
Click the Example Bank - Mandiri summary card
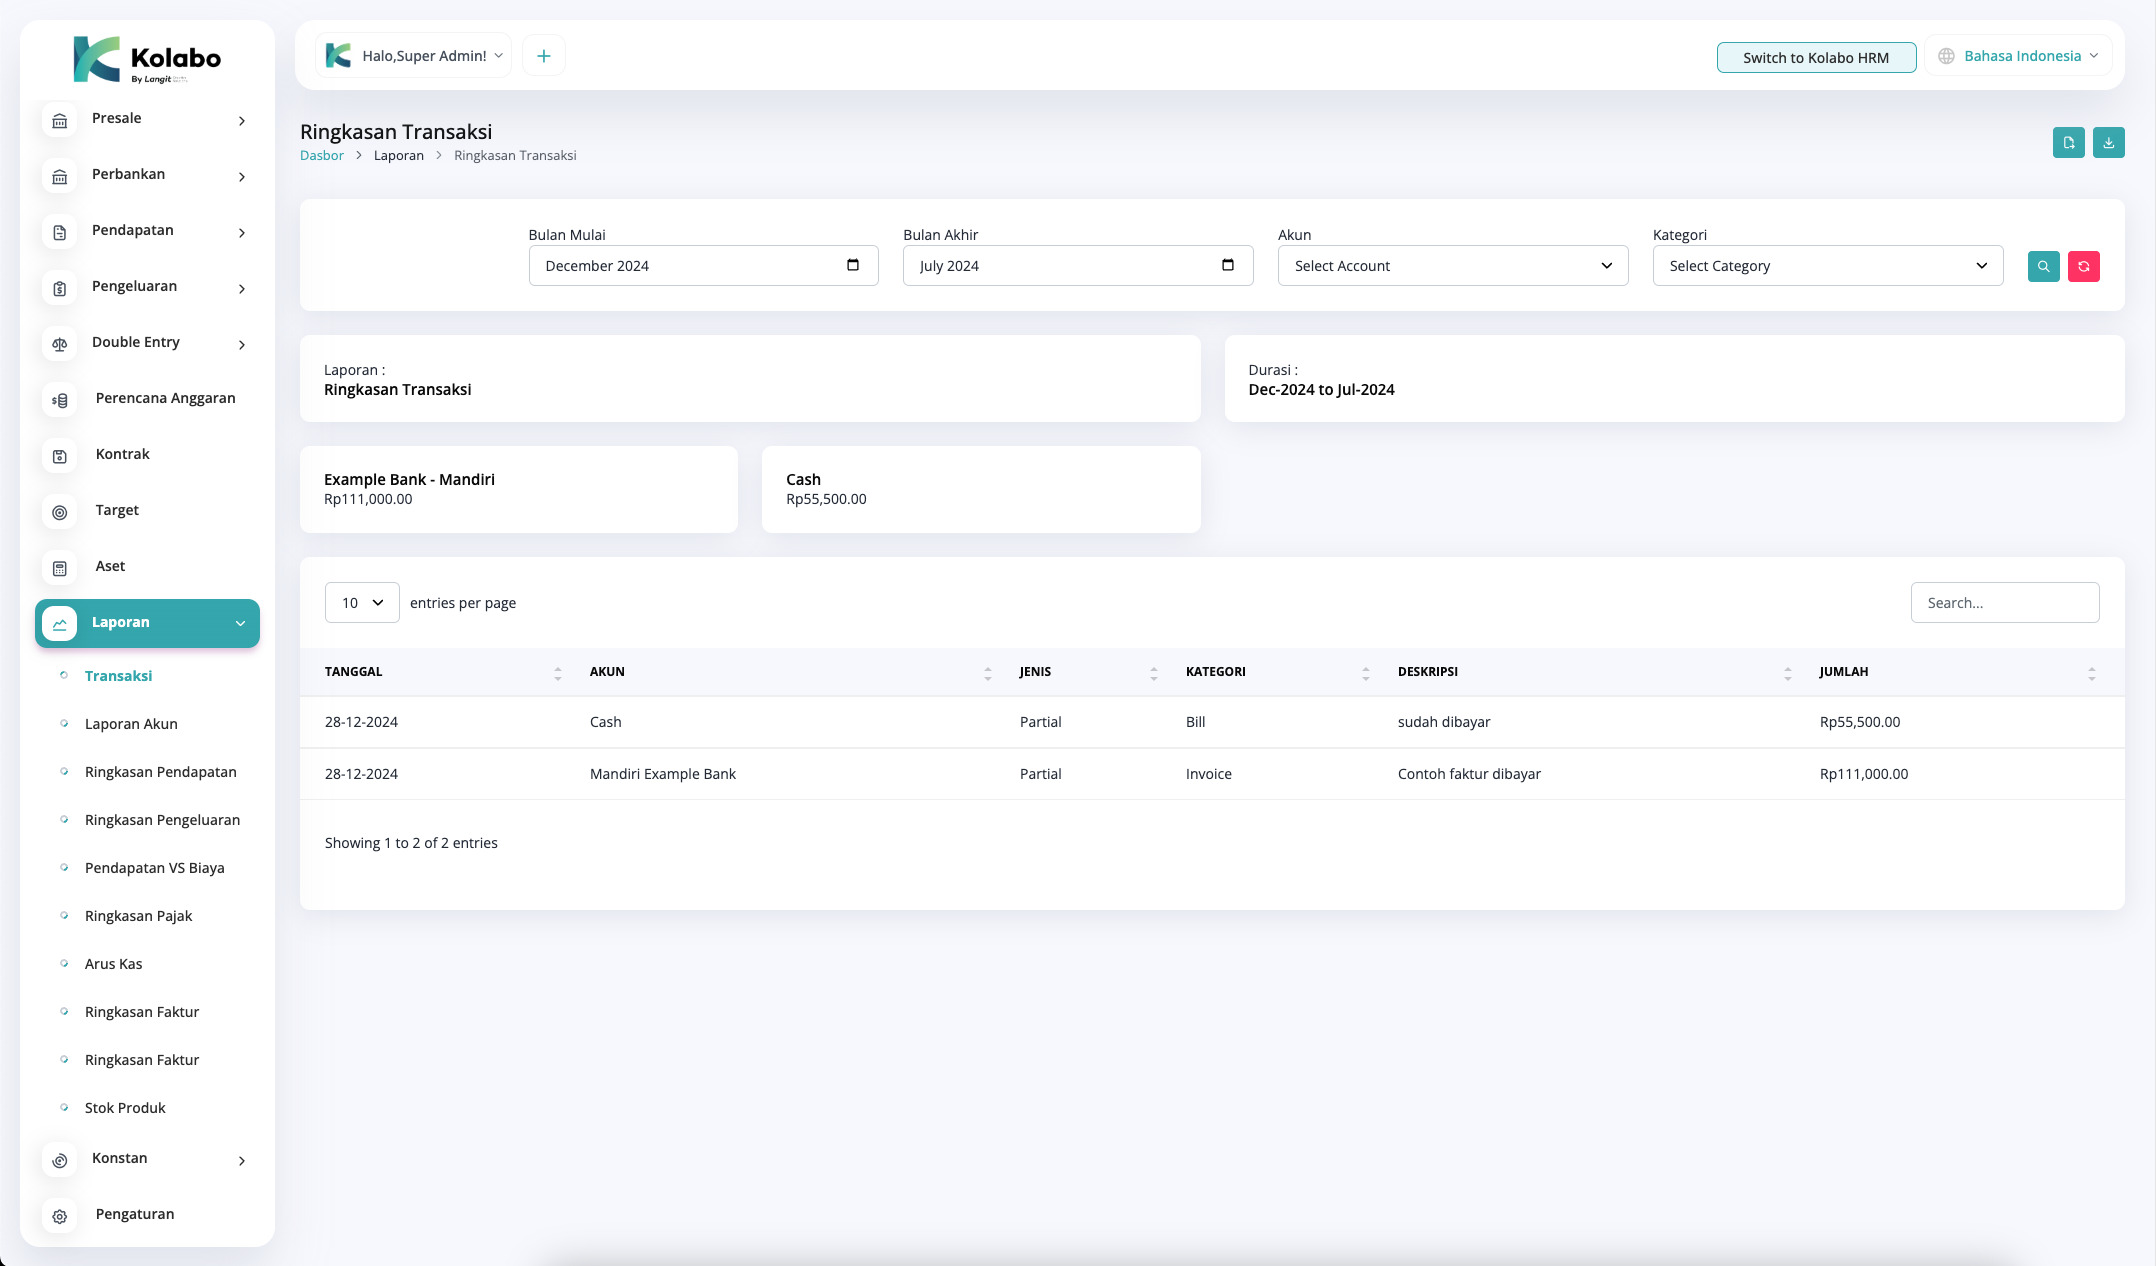pos(519,489)
